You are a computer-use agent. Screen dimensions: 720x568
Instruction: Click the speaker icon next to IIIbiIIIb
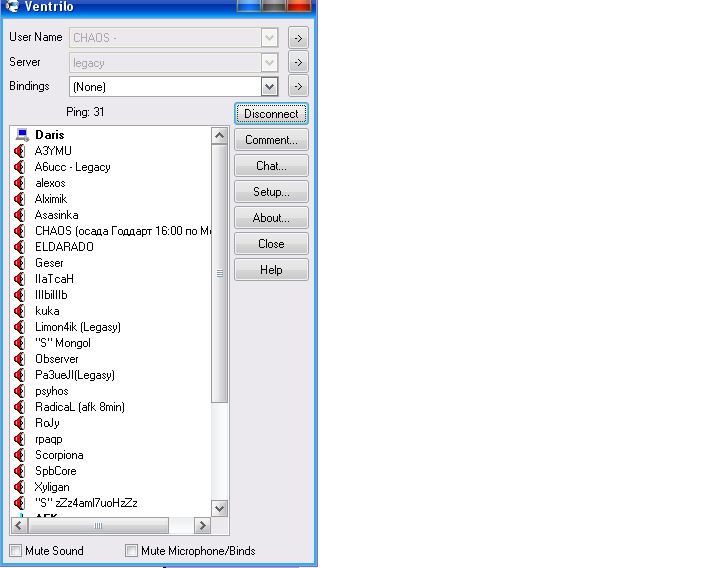[19, 295]
